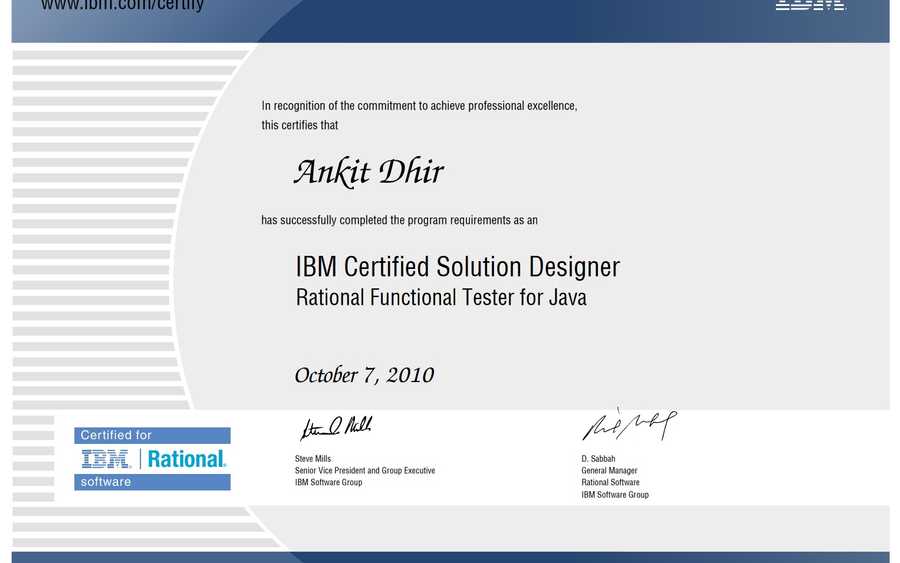Viewport: 900px width, 563px height.
Task: Click the IBM logo in top banner
Action: (810, 5)
